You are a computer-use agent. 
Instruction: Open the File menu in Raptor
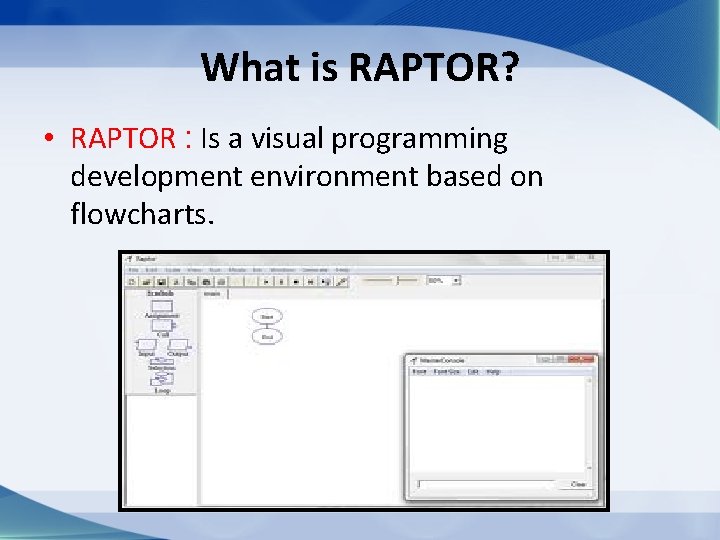click(x=133, y=270)
